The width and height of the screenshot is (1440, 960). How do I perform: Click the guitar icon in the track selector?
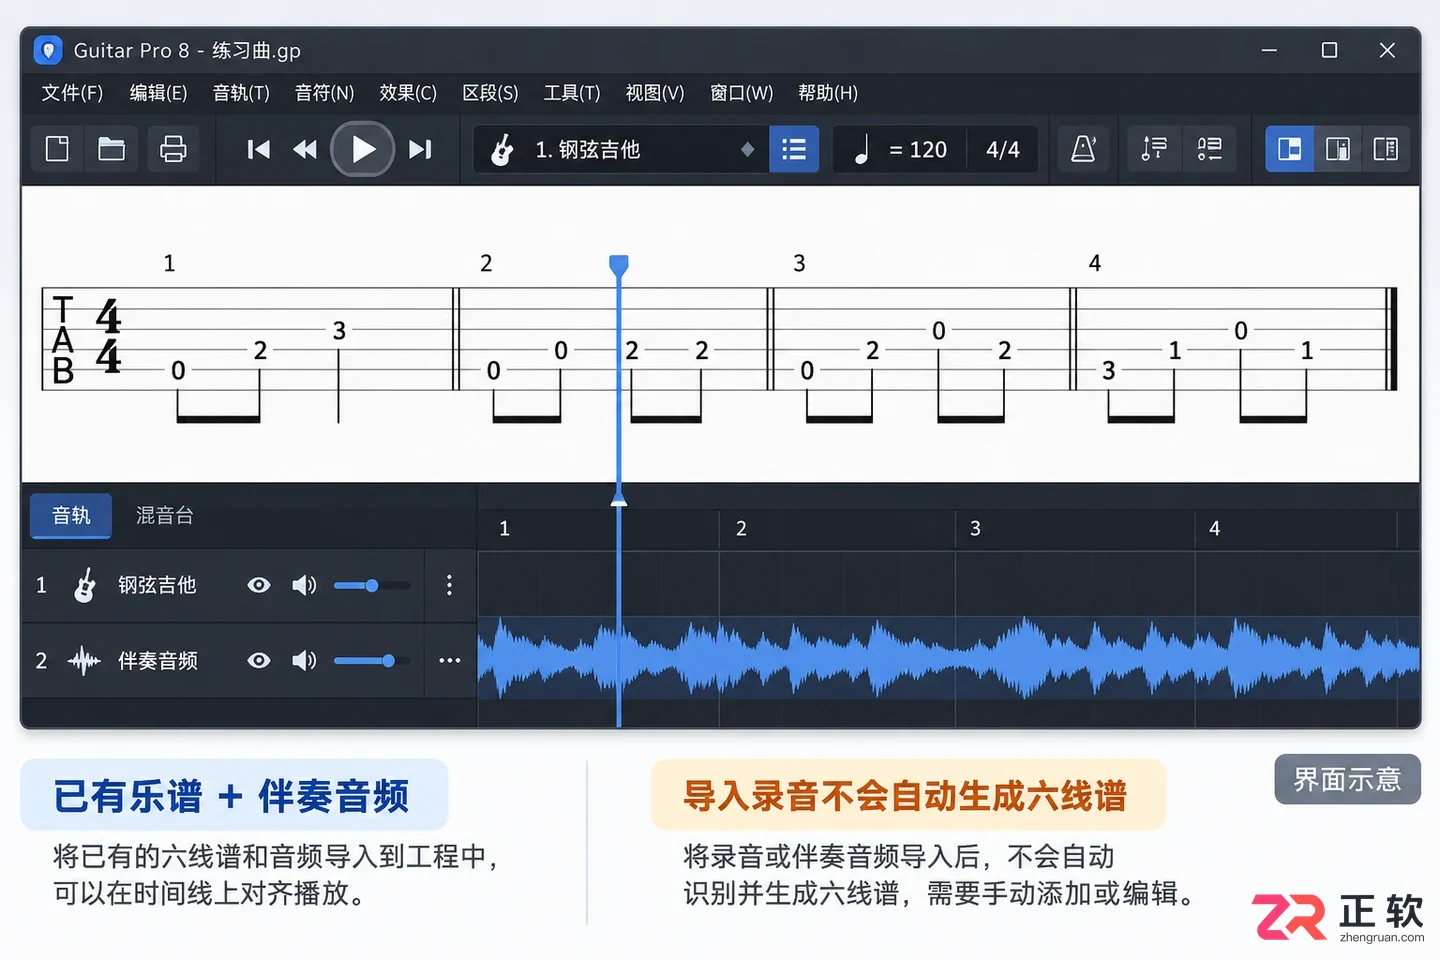pyautogui.click(x=502, y=150)
